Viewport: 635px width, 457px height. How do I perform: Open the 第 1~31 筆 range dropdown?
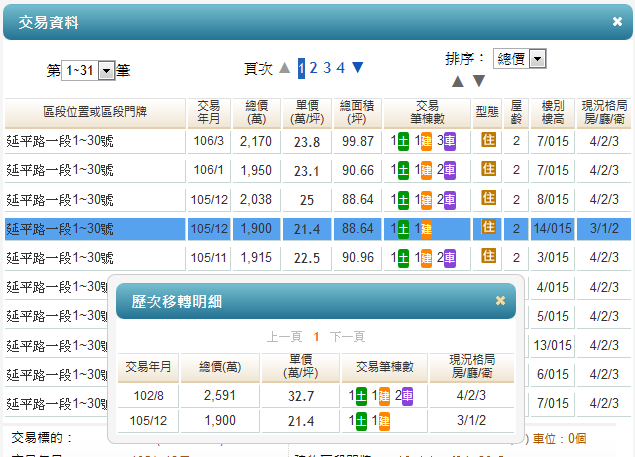(88, 70)
